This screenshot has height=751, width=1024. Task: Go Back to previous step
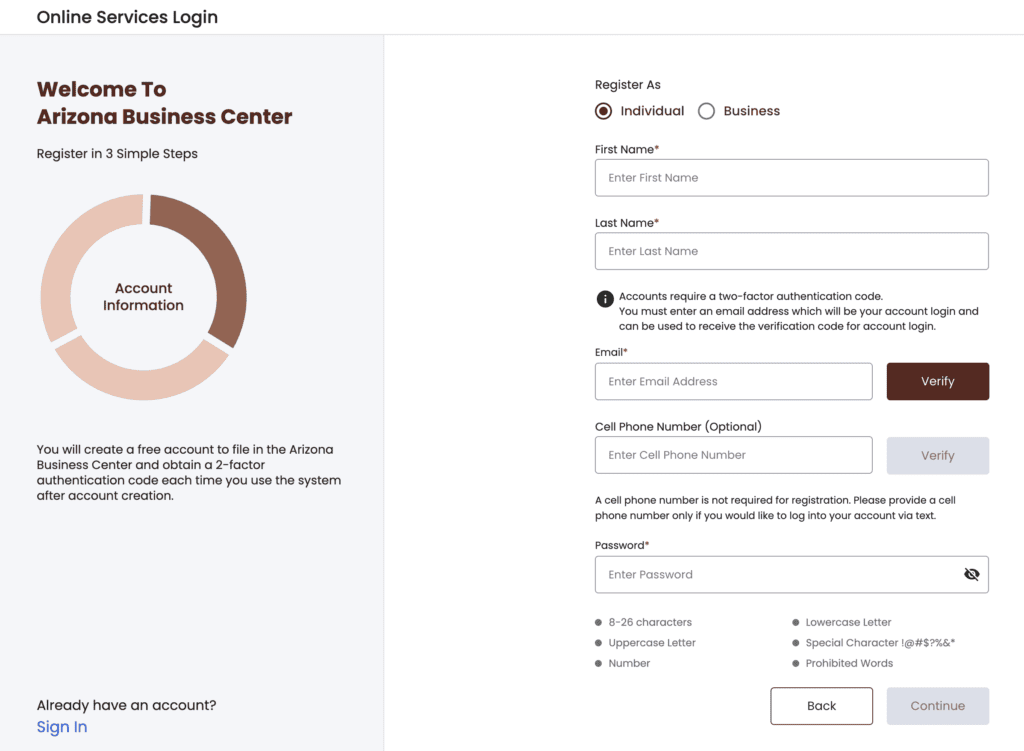tap(822, 706)
